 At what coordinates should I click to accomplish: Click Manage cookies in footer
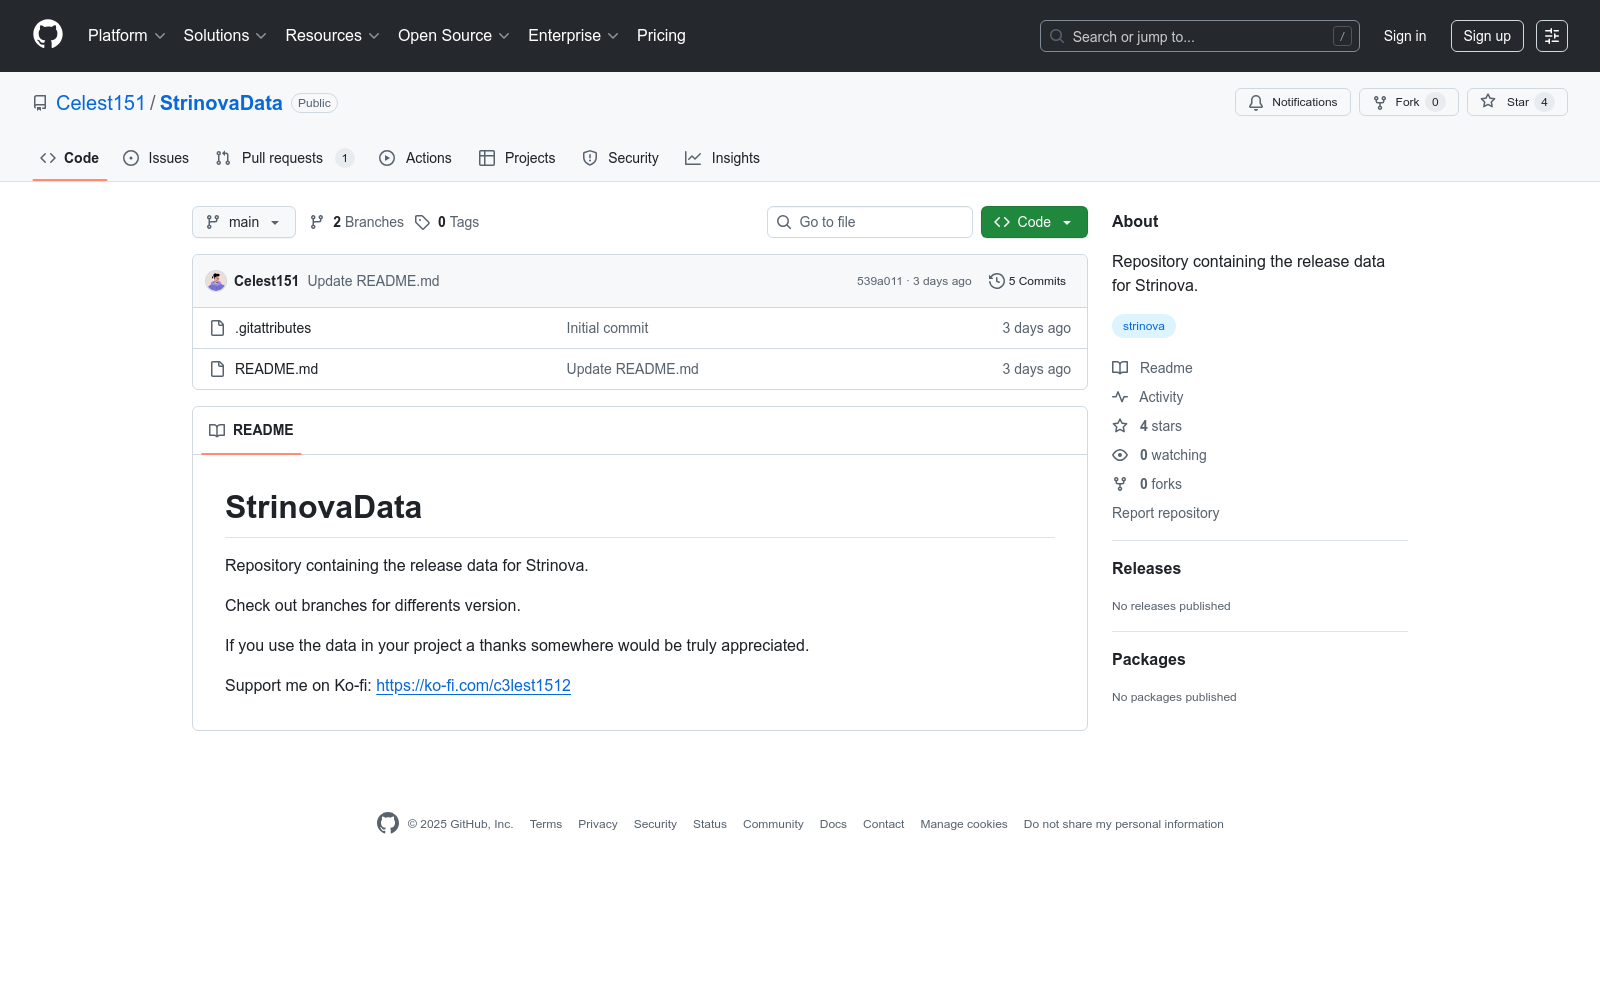coord(964,824)
